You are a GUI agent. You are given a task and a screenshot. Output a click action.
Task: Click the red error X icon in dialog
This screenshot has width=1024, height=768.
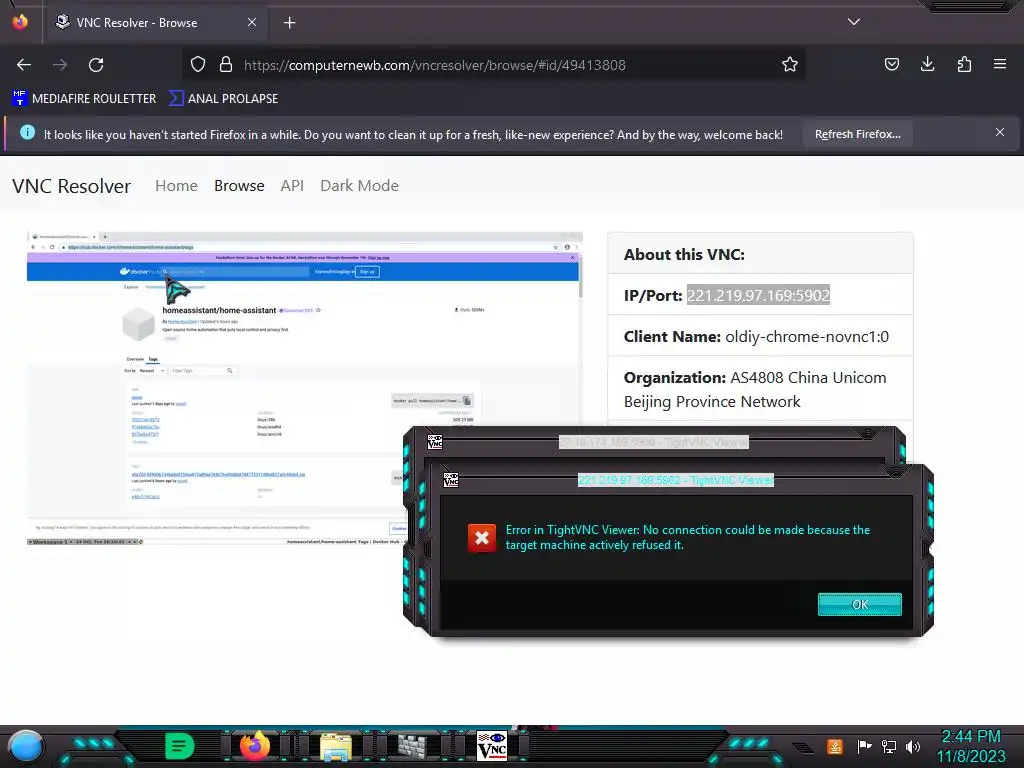coord(482,537)
